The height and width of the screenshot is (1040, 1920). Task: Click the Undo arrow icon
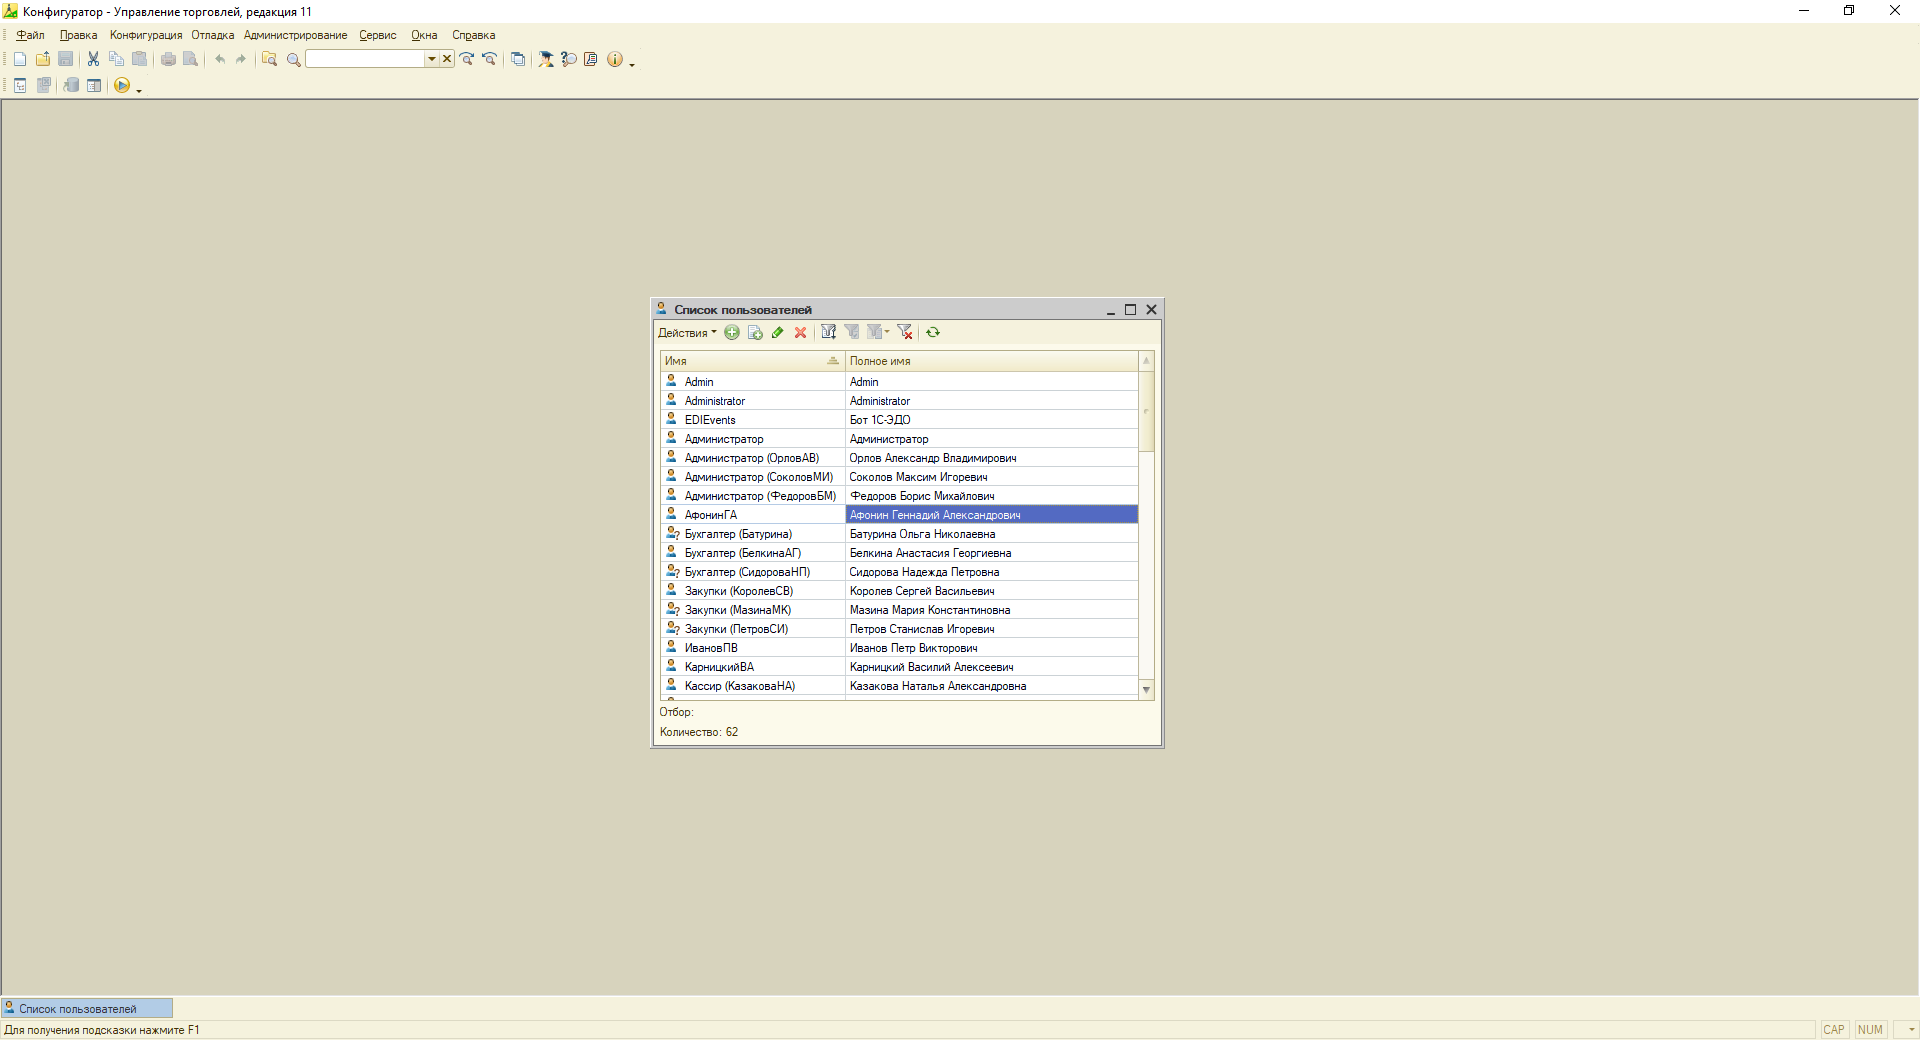(219, 59)
